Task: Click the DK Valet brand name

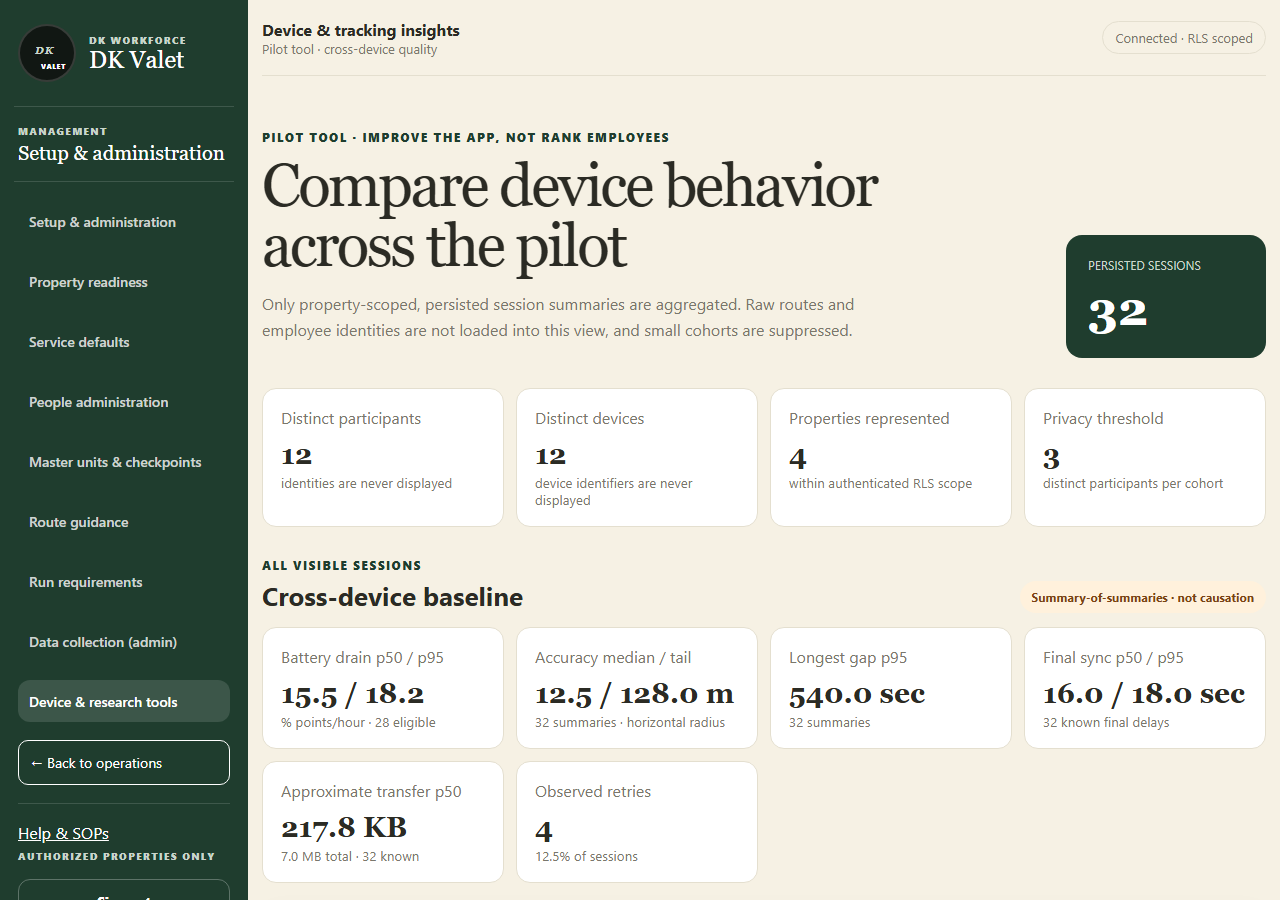Action: coord(137,60)
